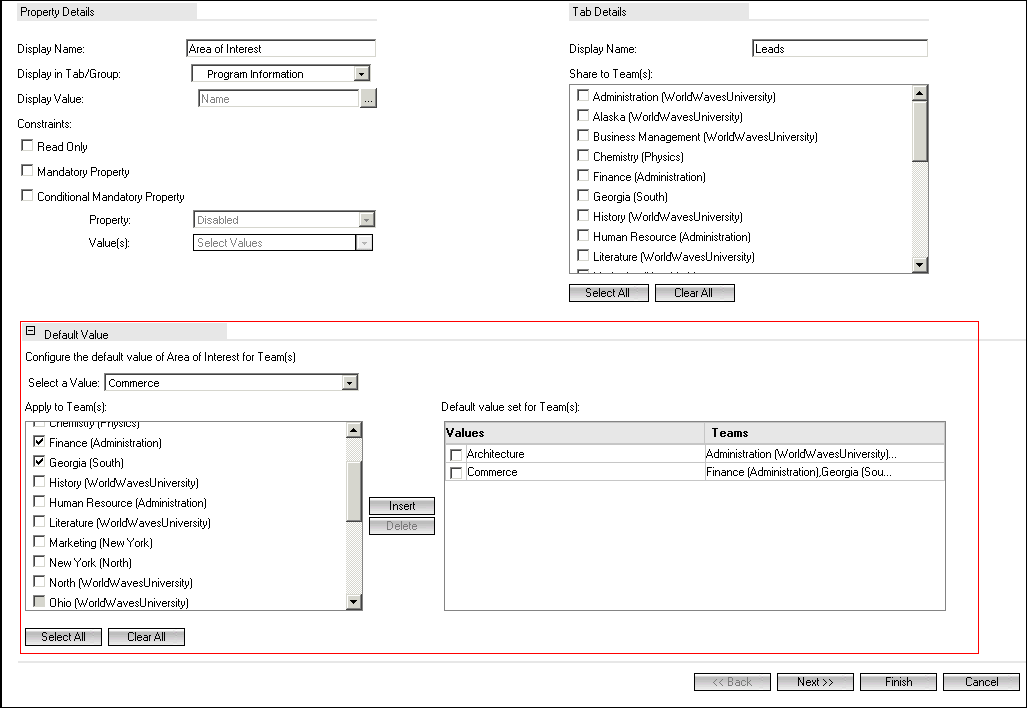Image resolution: width=1027 pixels, height=708 pixels.
Task: Click Select All under Apply to Teams
Action: [x=64, y=637]
